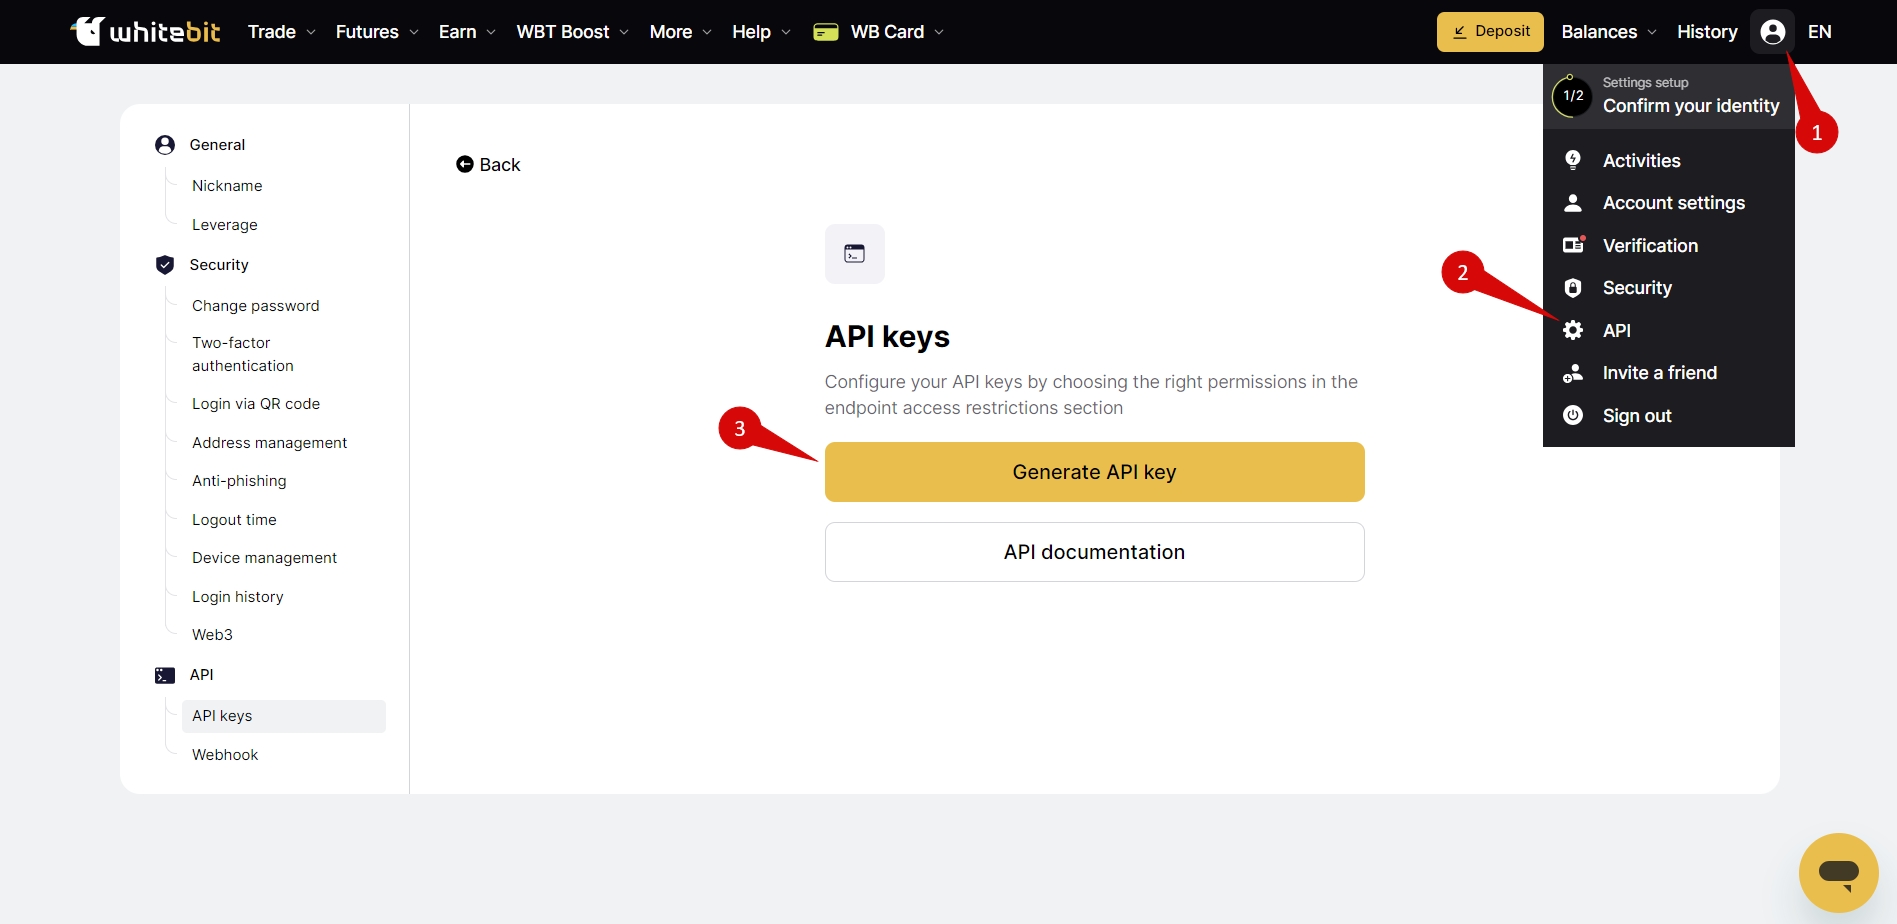The width and height of the screenshot is (1897, 924).
Task: Expand the Trade dropdown menu
Action: pos(282,32)
